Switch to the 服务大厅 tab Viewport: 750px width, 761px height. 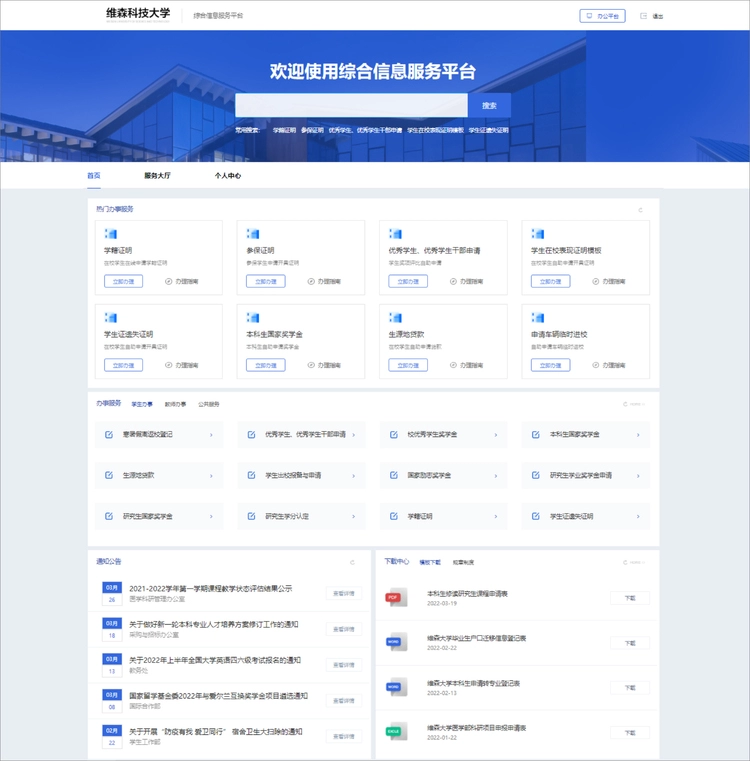(157, 175)
